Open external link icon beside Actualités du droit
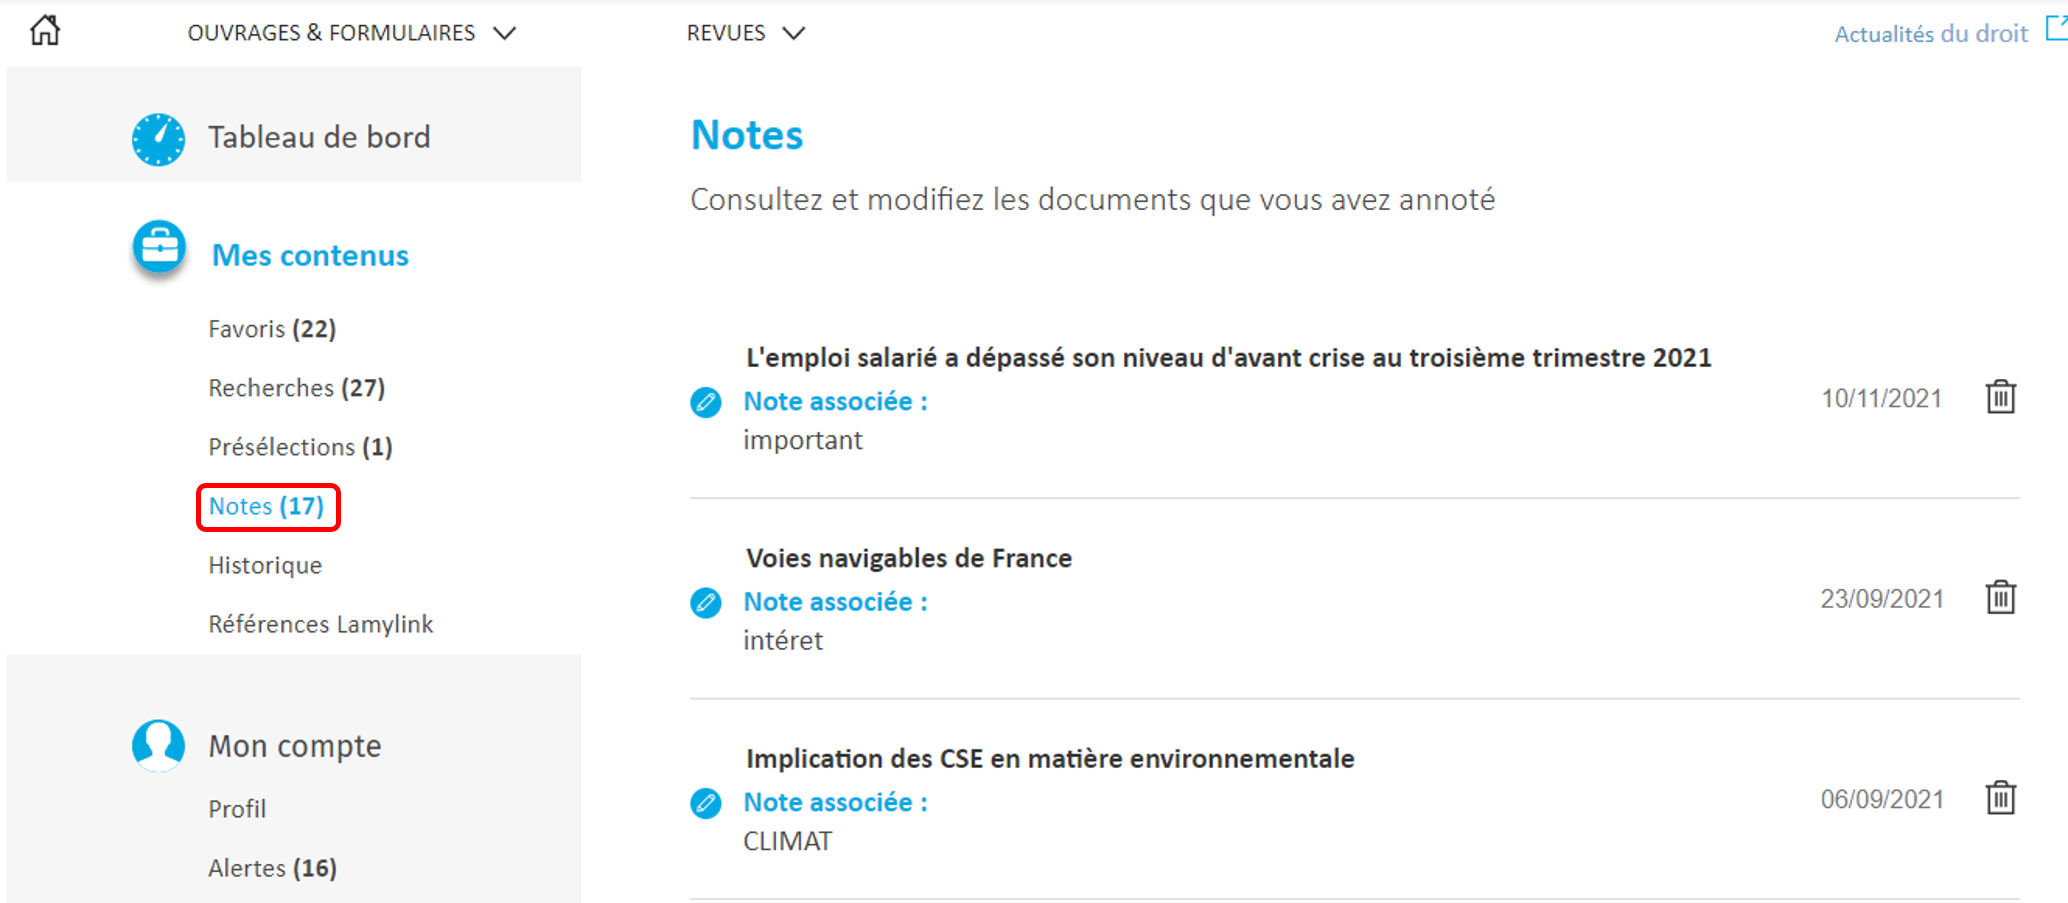This screenshot has height=903, width=2068. (x=2056, y=28)
